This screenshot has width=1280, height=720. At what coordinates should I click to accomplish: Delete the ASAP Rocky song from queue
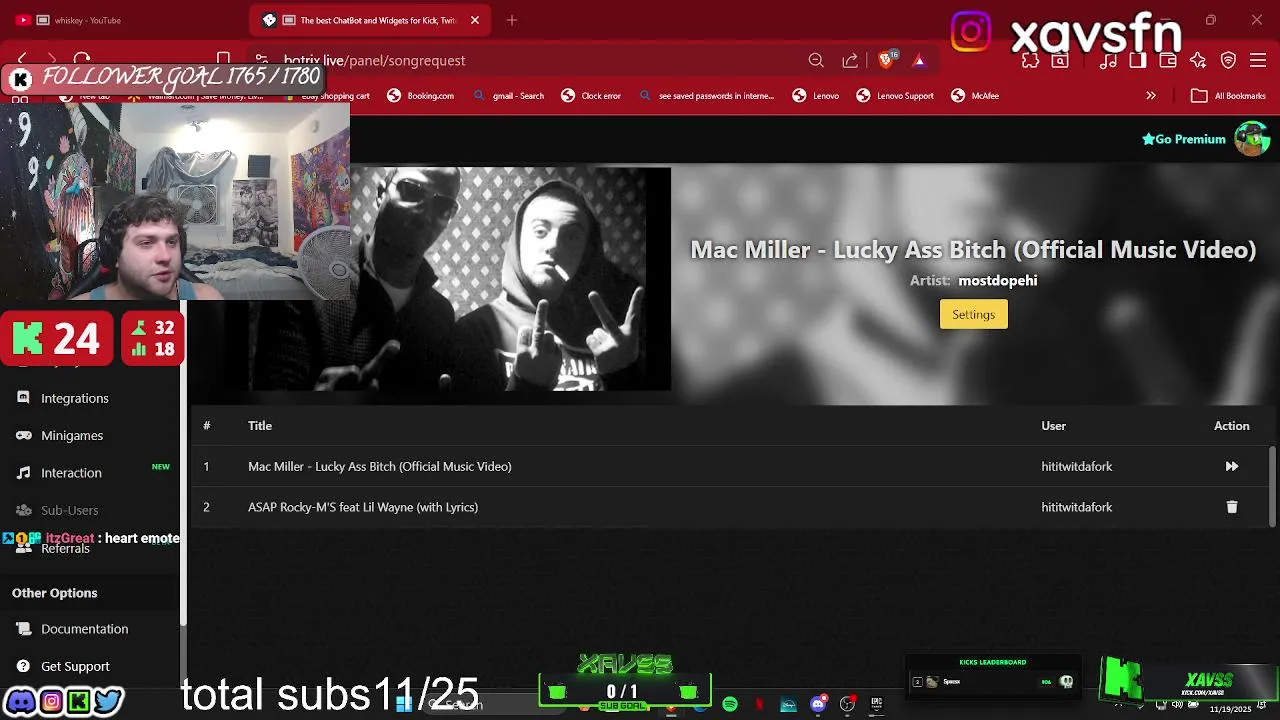[x=1232, y=507]
